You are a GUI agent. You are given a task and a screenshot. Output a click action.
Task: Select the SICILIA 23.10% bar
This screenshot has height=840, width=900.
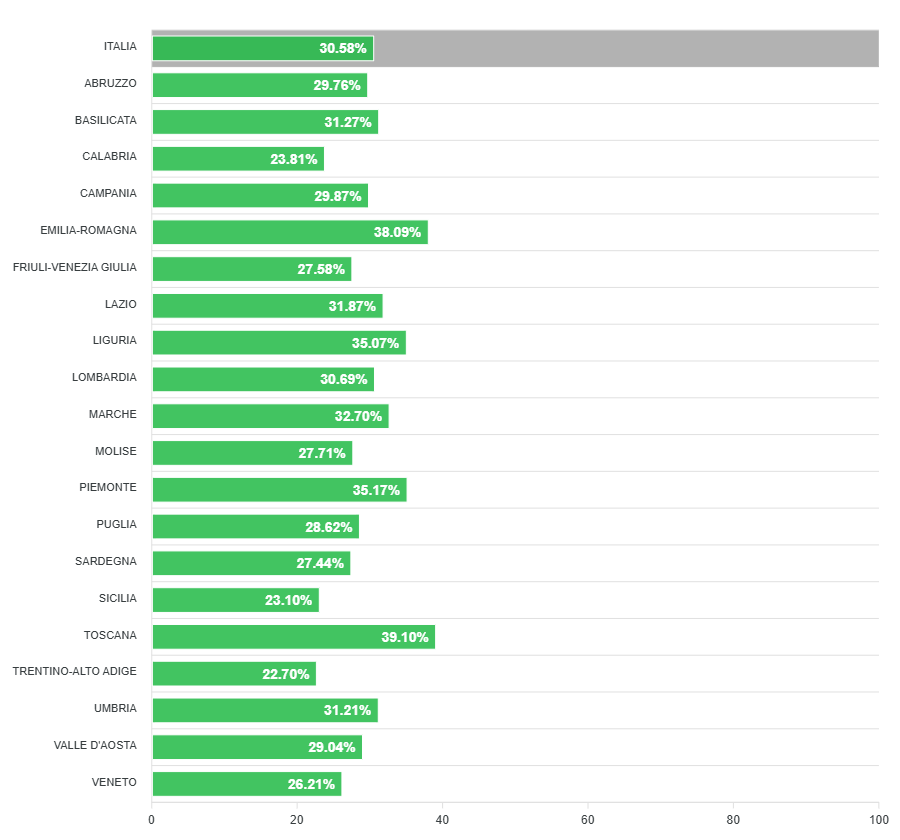(x=235, y=600)
